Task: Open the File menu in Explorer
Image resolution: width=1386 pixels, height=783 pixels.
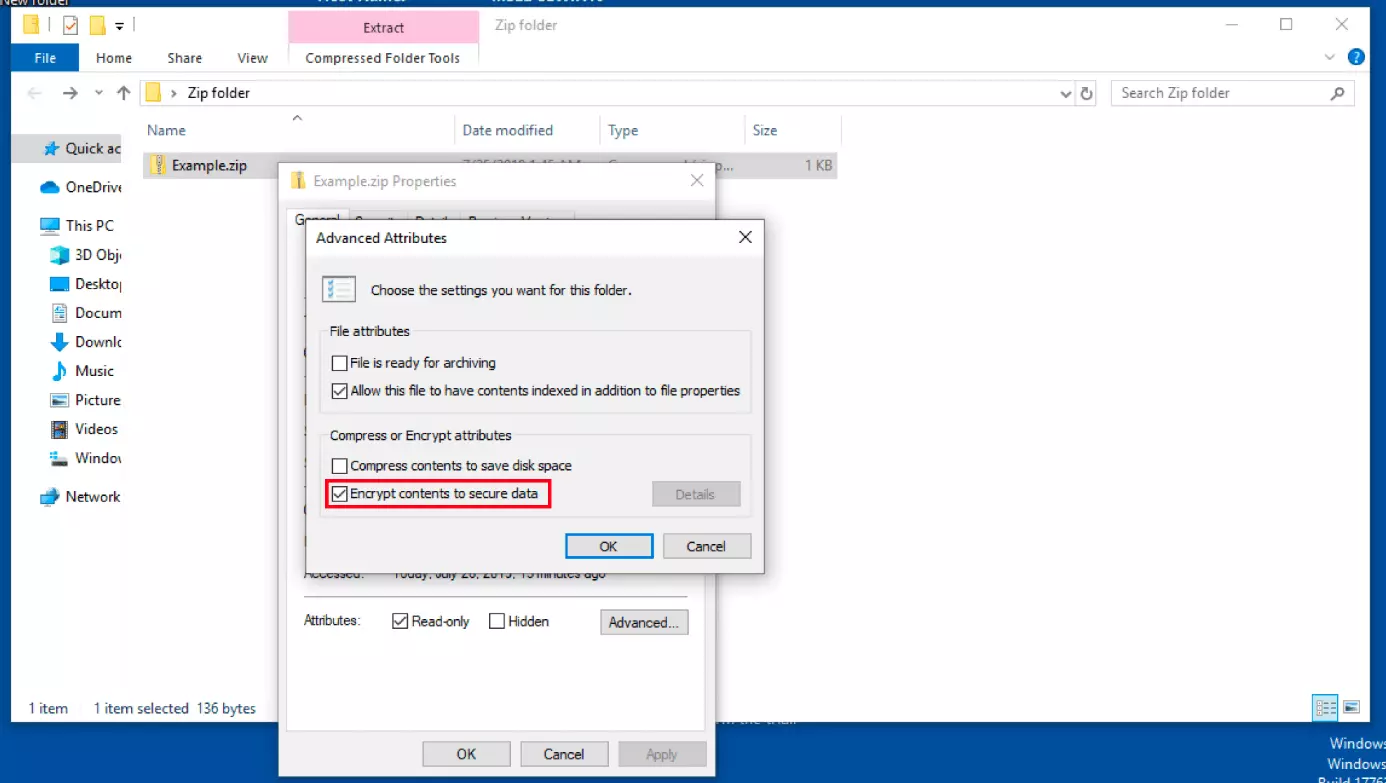Action: 45,58
